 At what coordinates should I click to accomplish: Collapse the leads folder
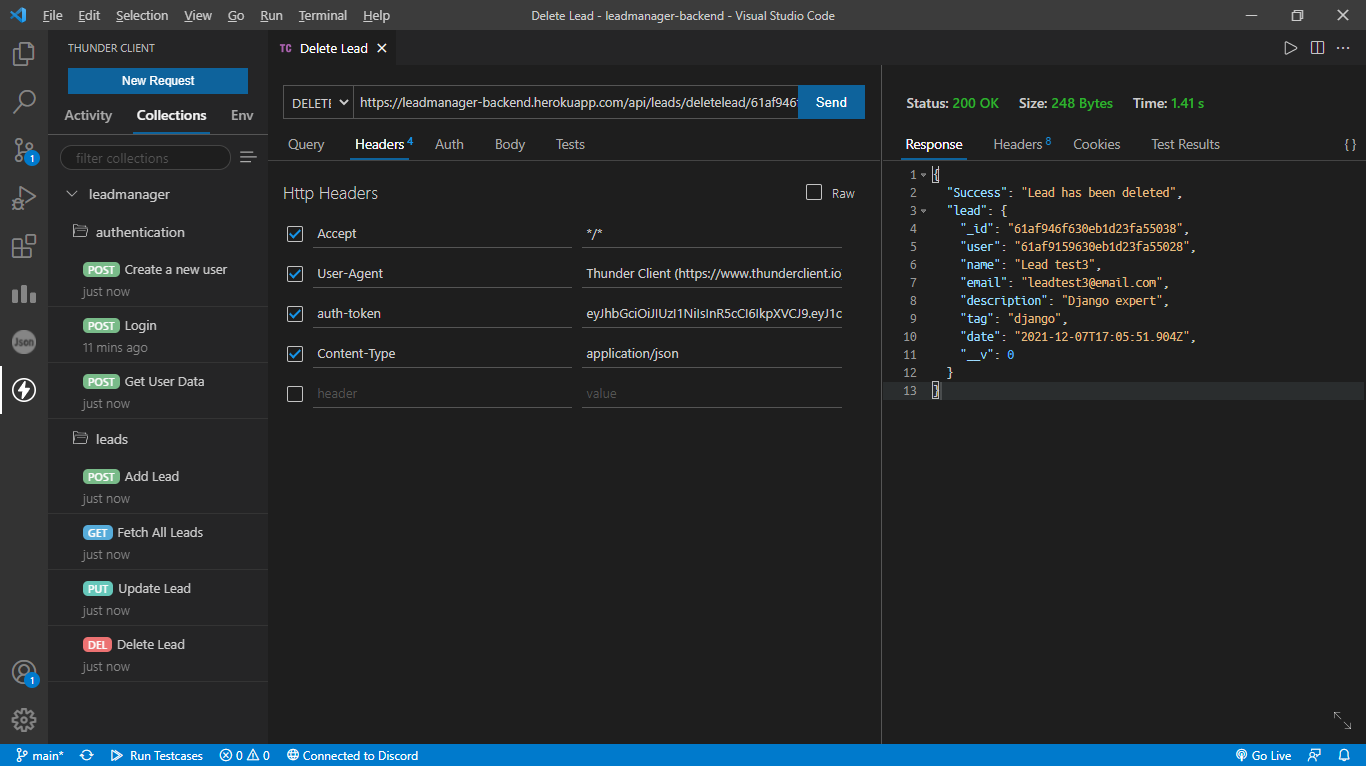[x=81, y=439]
